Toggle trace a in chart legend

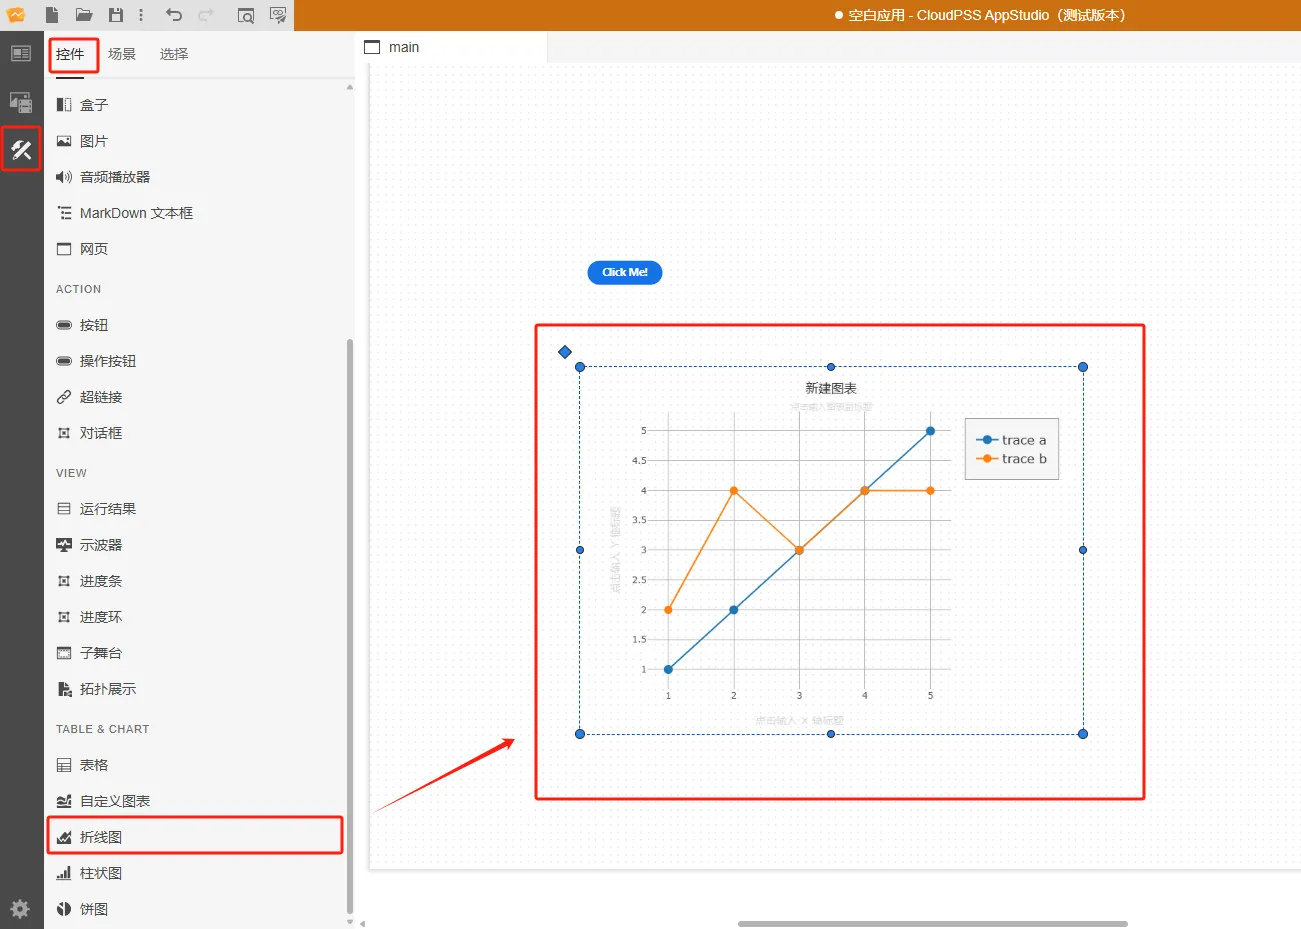(1011, 440)
